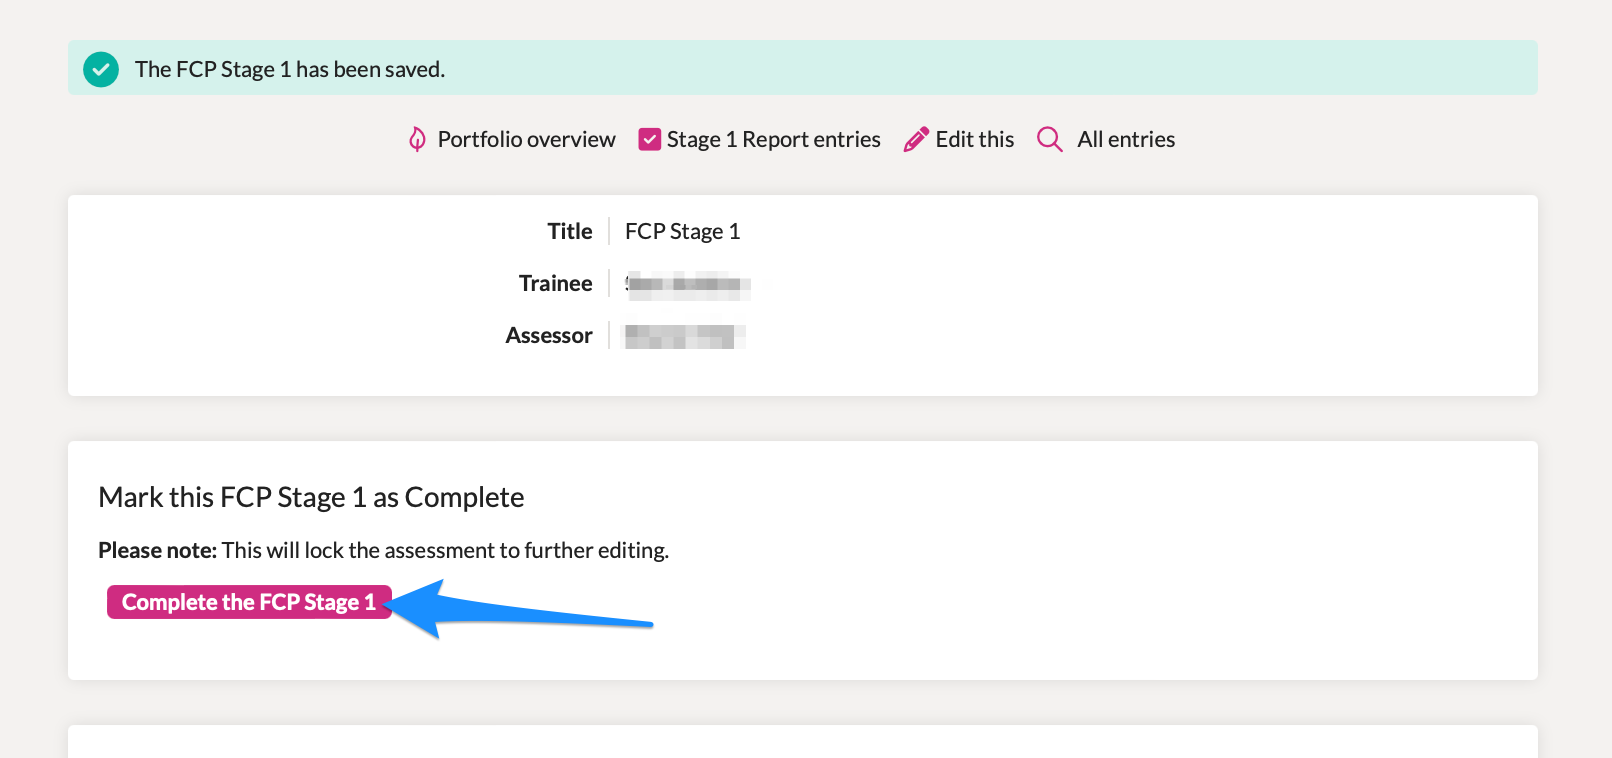Viewport: 1612px width, 758px height.
Task: Click the Portfolio overview flame icon
Action: 417,139
